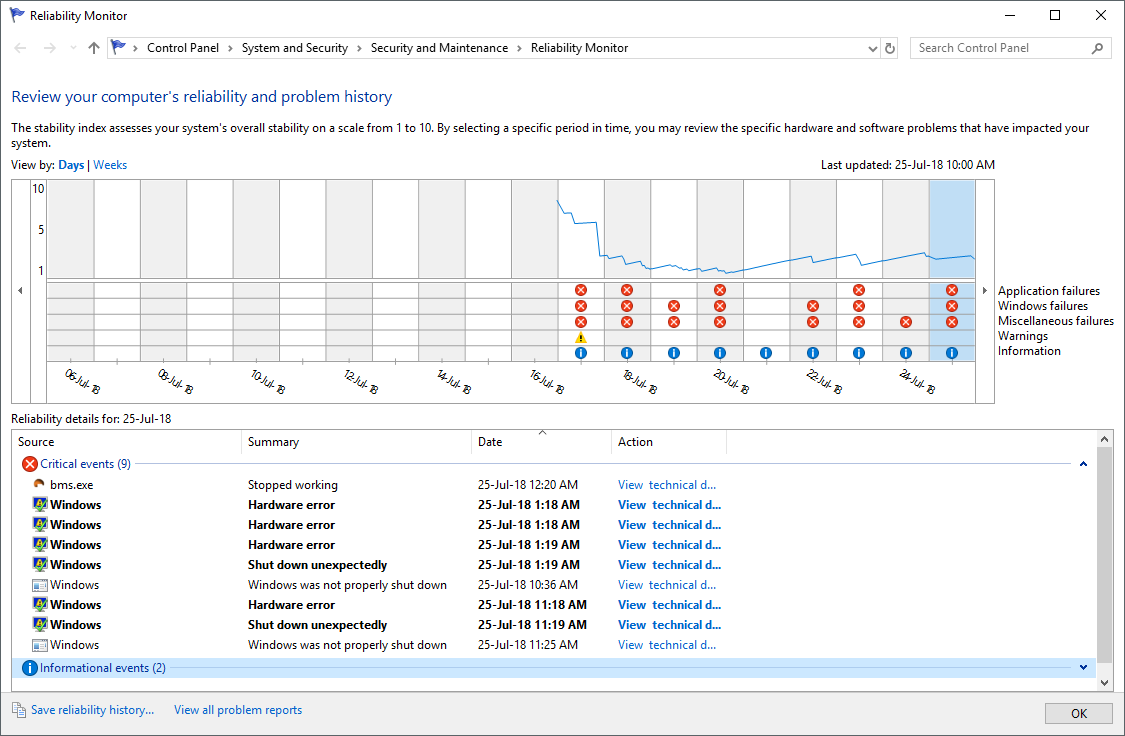This screenshot has width=1125, height=736.
Task: Select the 19-Jul Miscellaneous failures error icon
Action: 674,322
